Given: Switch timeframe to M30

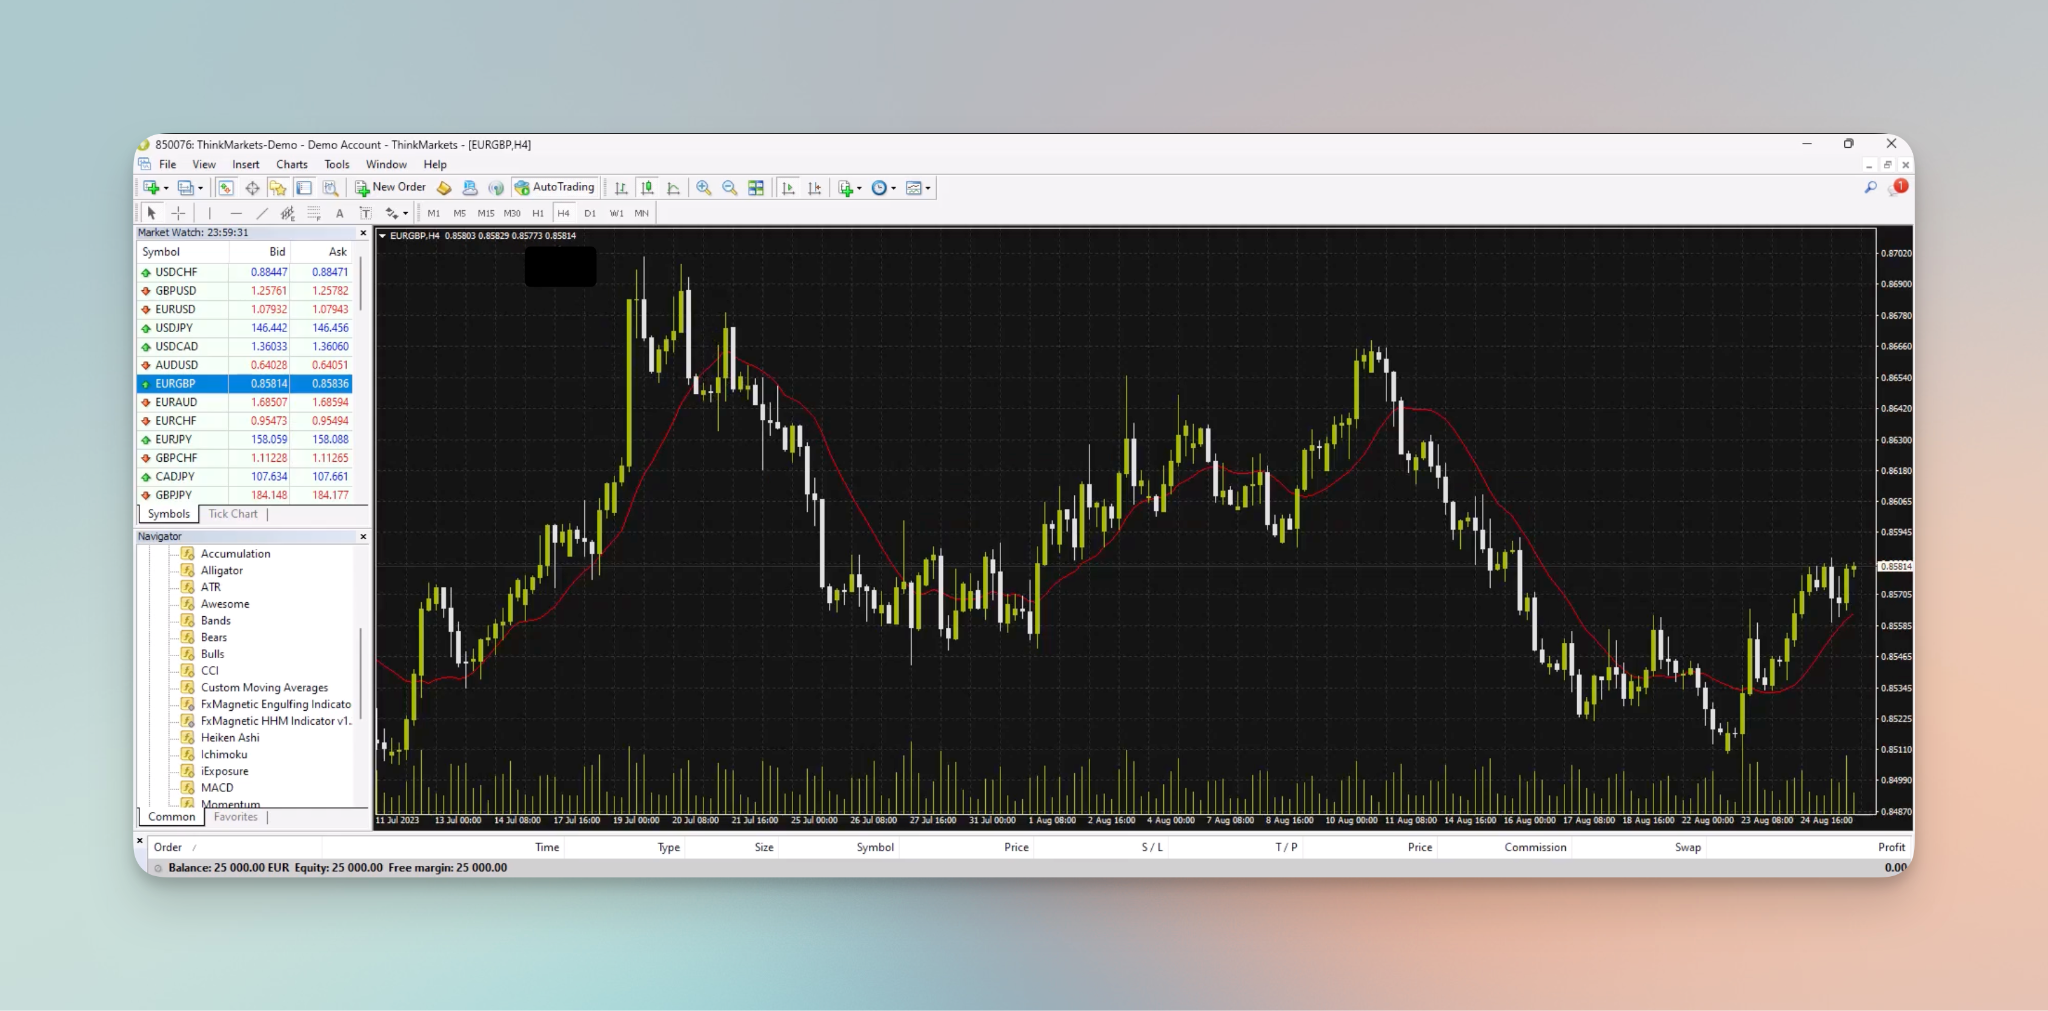Looking at the screenshot, I should click(x=512, y=213).
